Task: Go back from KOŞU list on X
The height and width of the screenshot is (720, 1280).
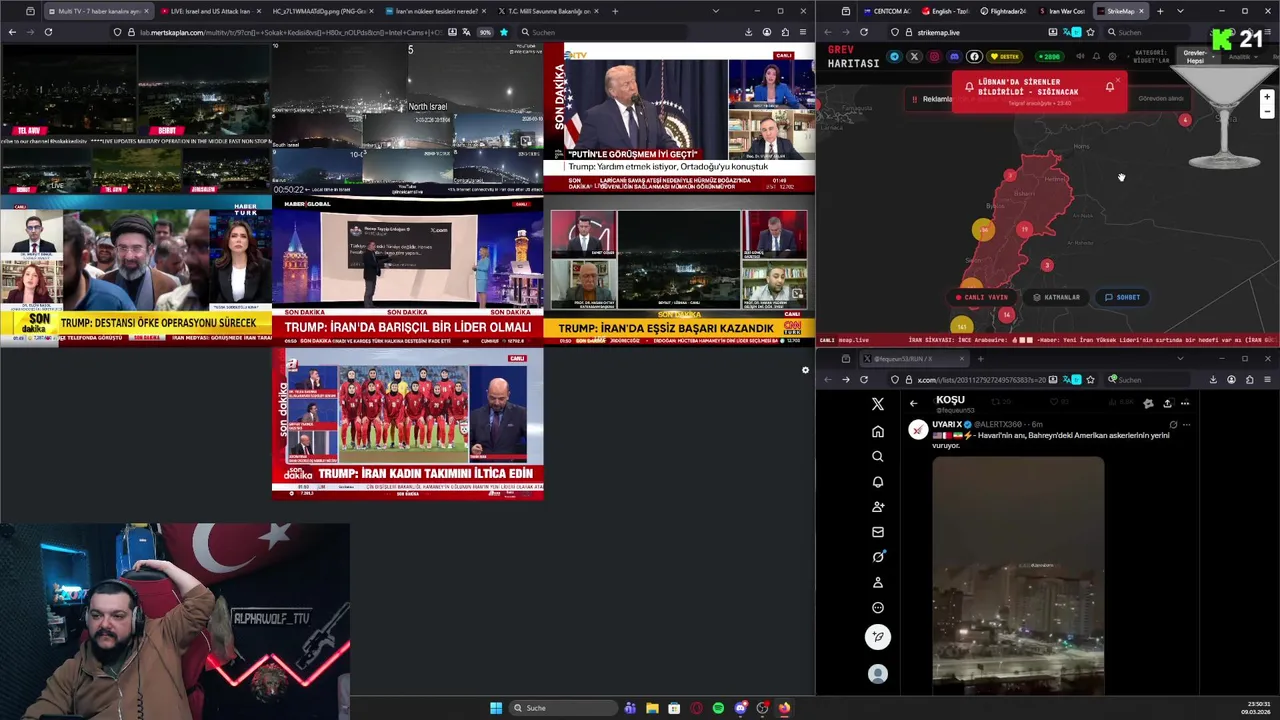Action: pyautogui.click(x=913, y=403)
